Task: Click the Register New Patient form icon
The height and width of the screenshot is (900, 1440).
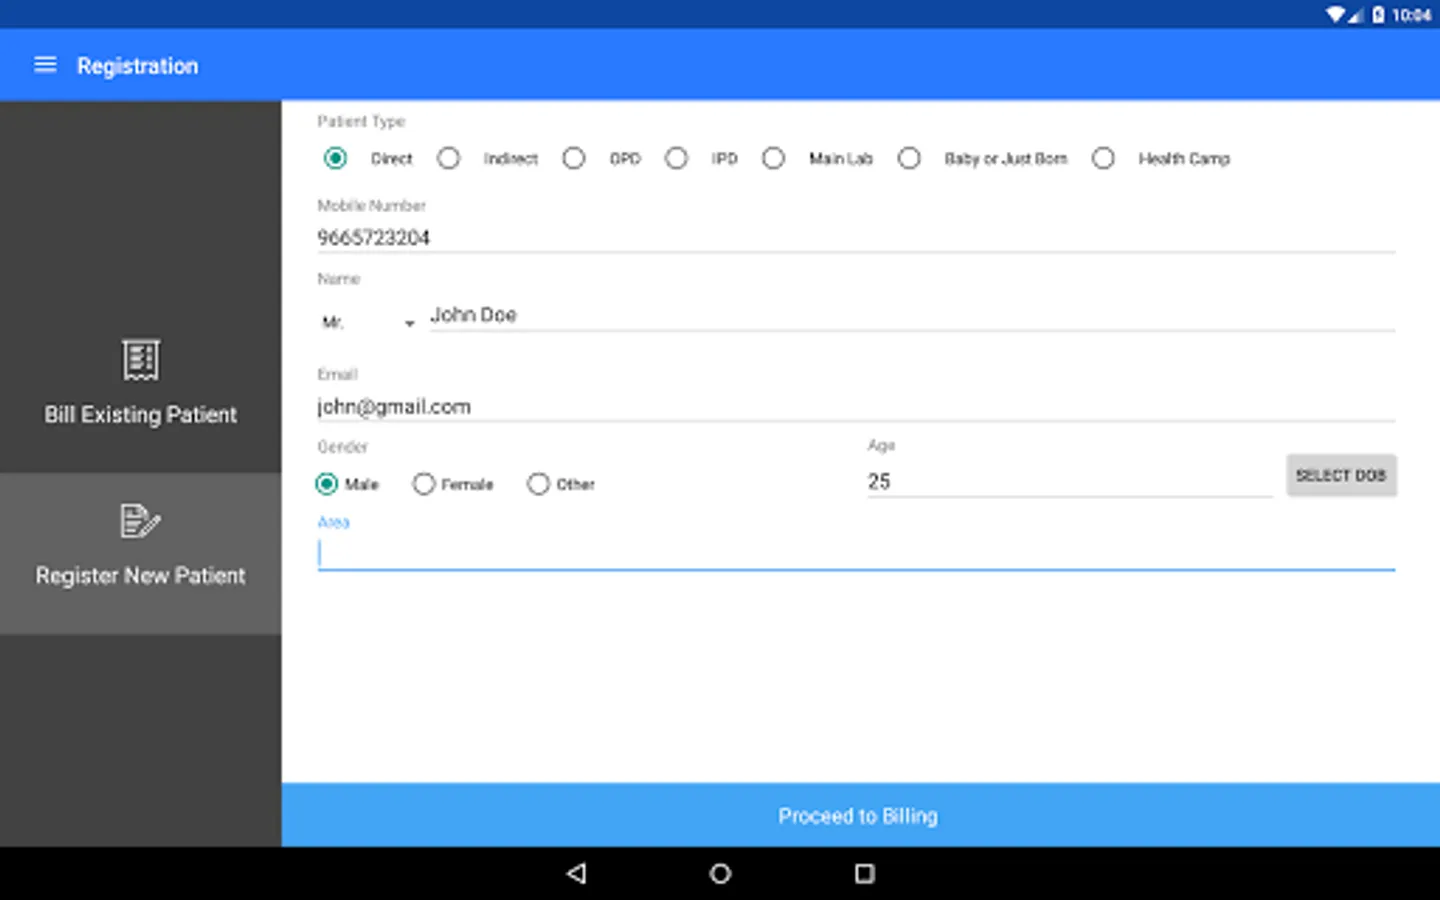Action: point(140,521)
